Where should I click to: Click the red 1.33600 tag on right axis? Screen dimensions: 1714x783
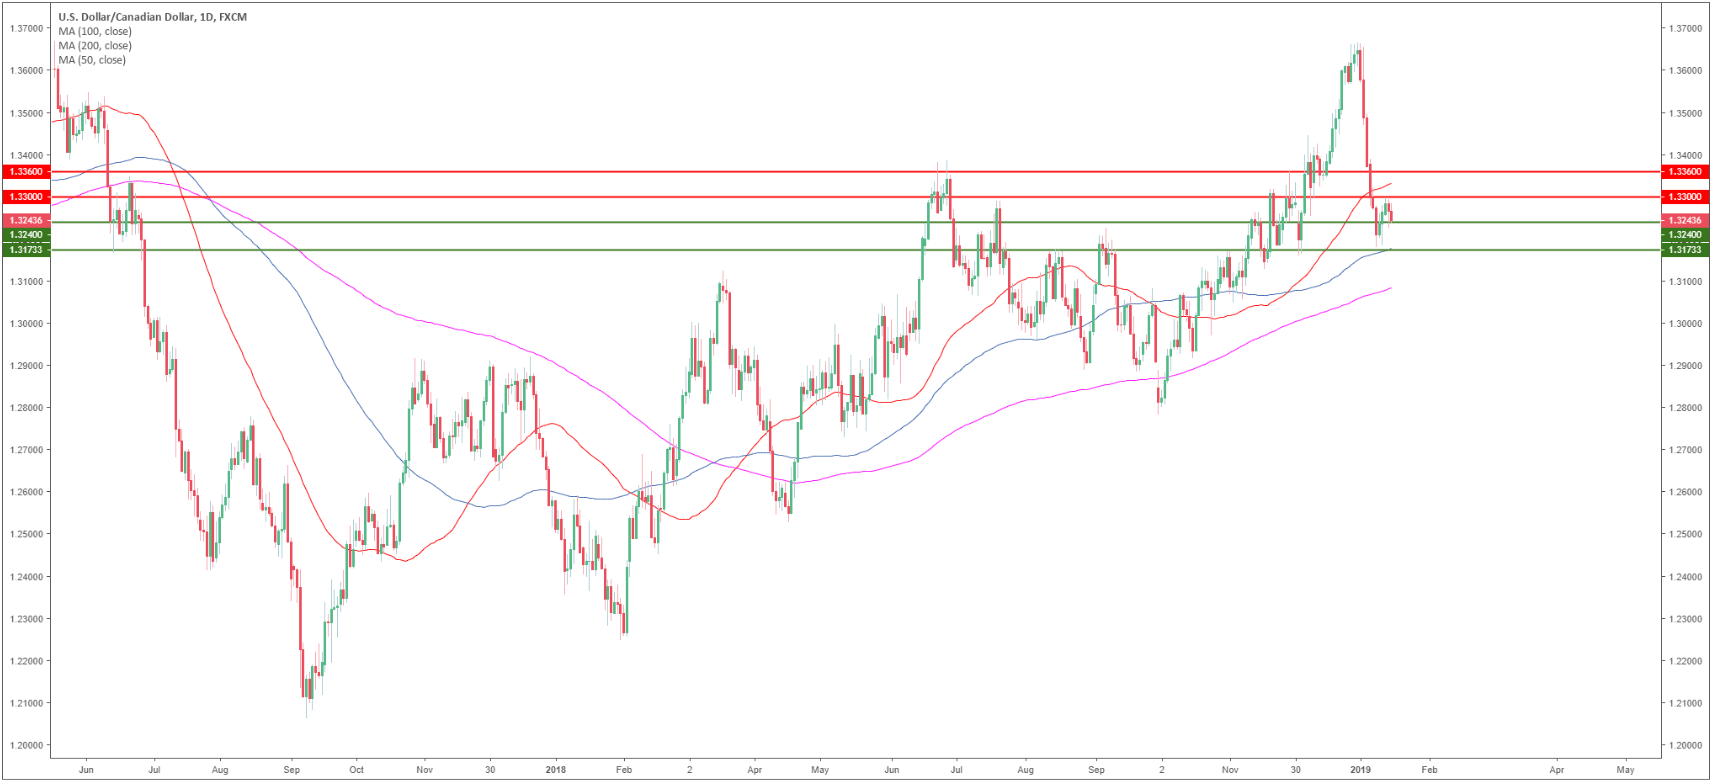pyautogui.click(x=1684, y=172)
